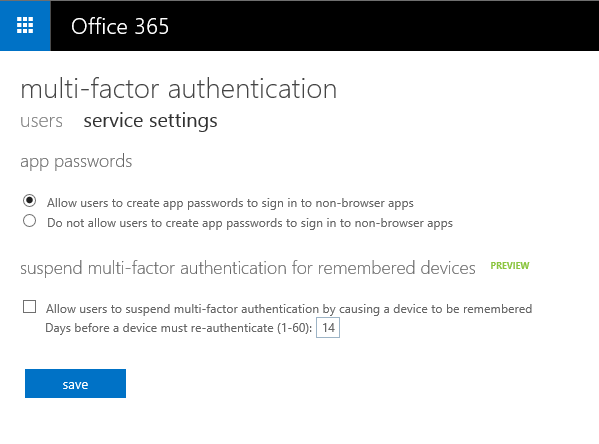Select the Allow users to create app passwords radio

click(x=29, y=201)
